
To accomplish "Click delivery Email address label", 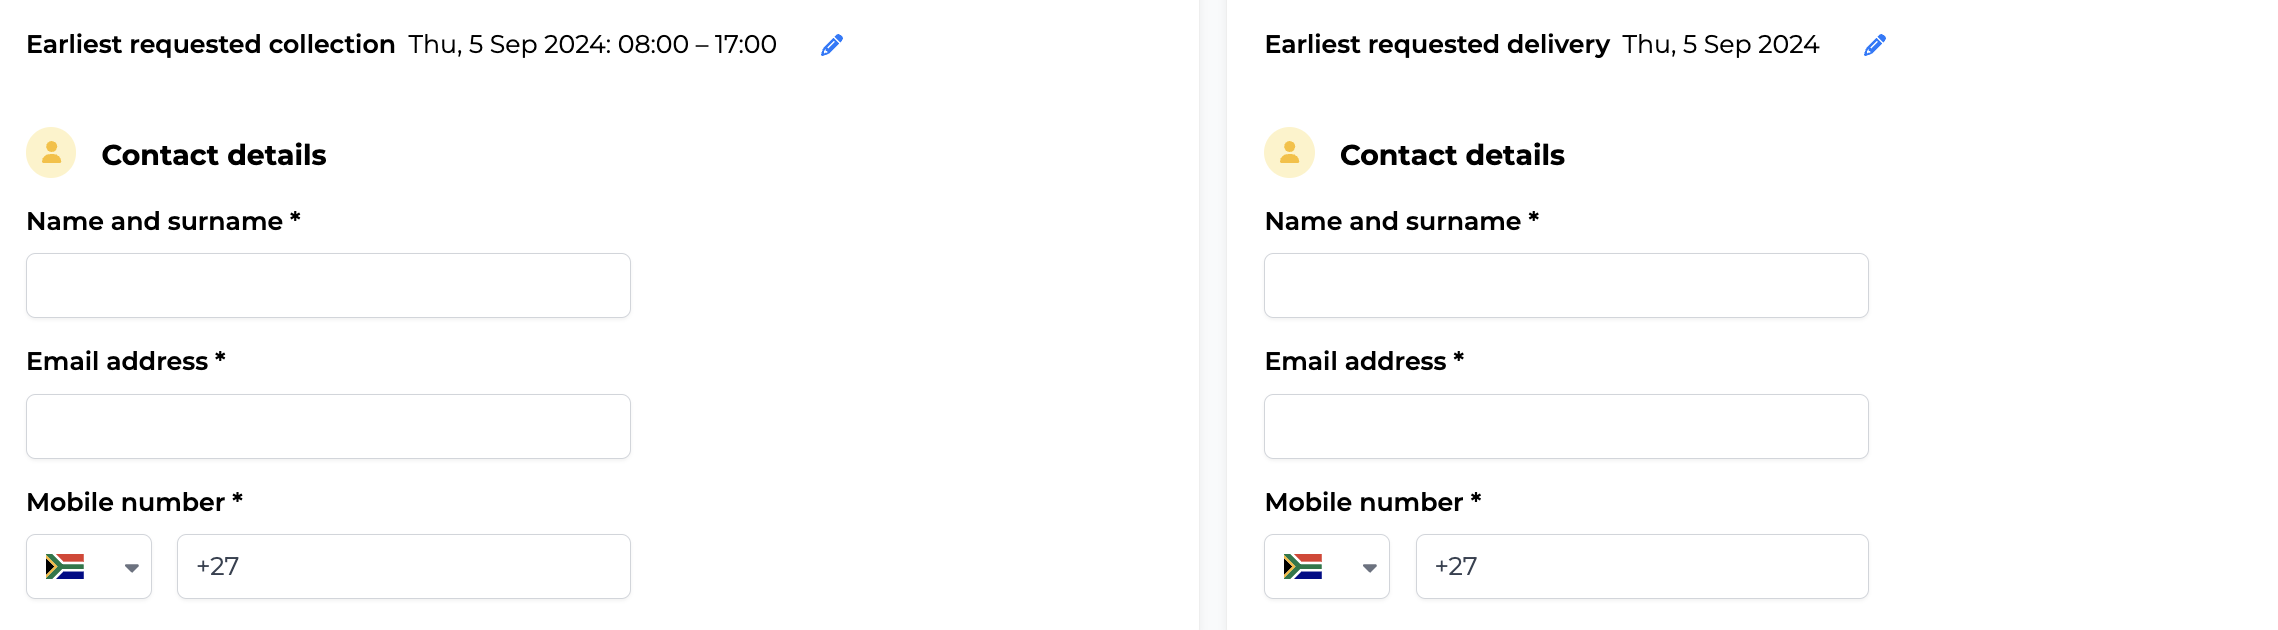I will point(1364,361).
